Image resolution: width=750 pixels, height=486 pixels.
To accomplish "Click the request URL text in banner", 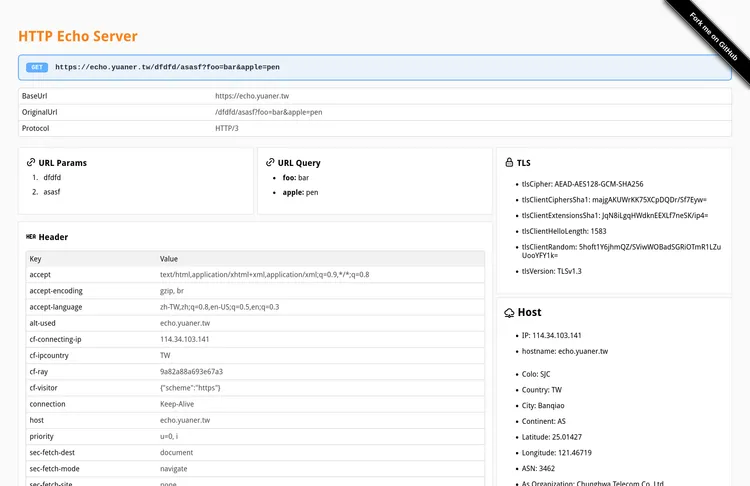I will pyautogui.click(x=167, y=67).
